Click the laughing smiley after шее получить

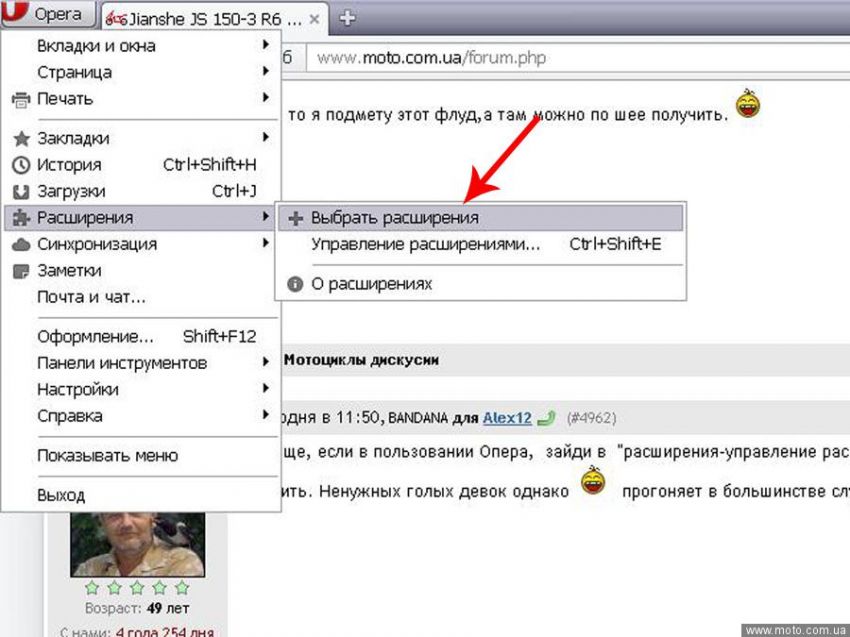748,104
